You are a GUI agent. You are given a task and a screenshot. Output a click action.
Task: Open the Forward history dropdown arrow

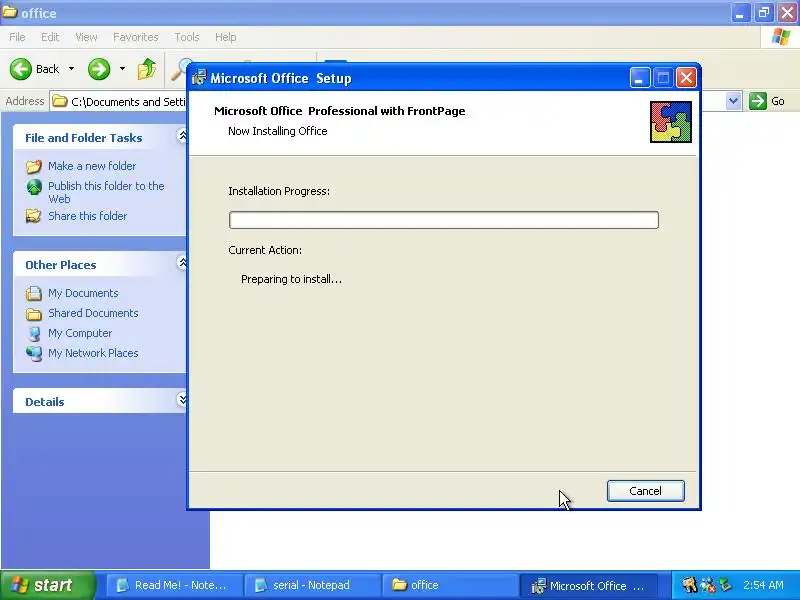[x=122, y=69]
